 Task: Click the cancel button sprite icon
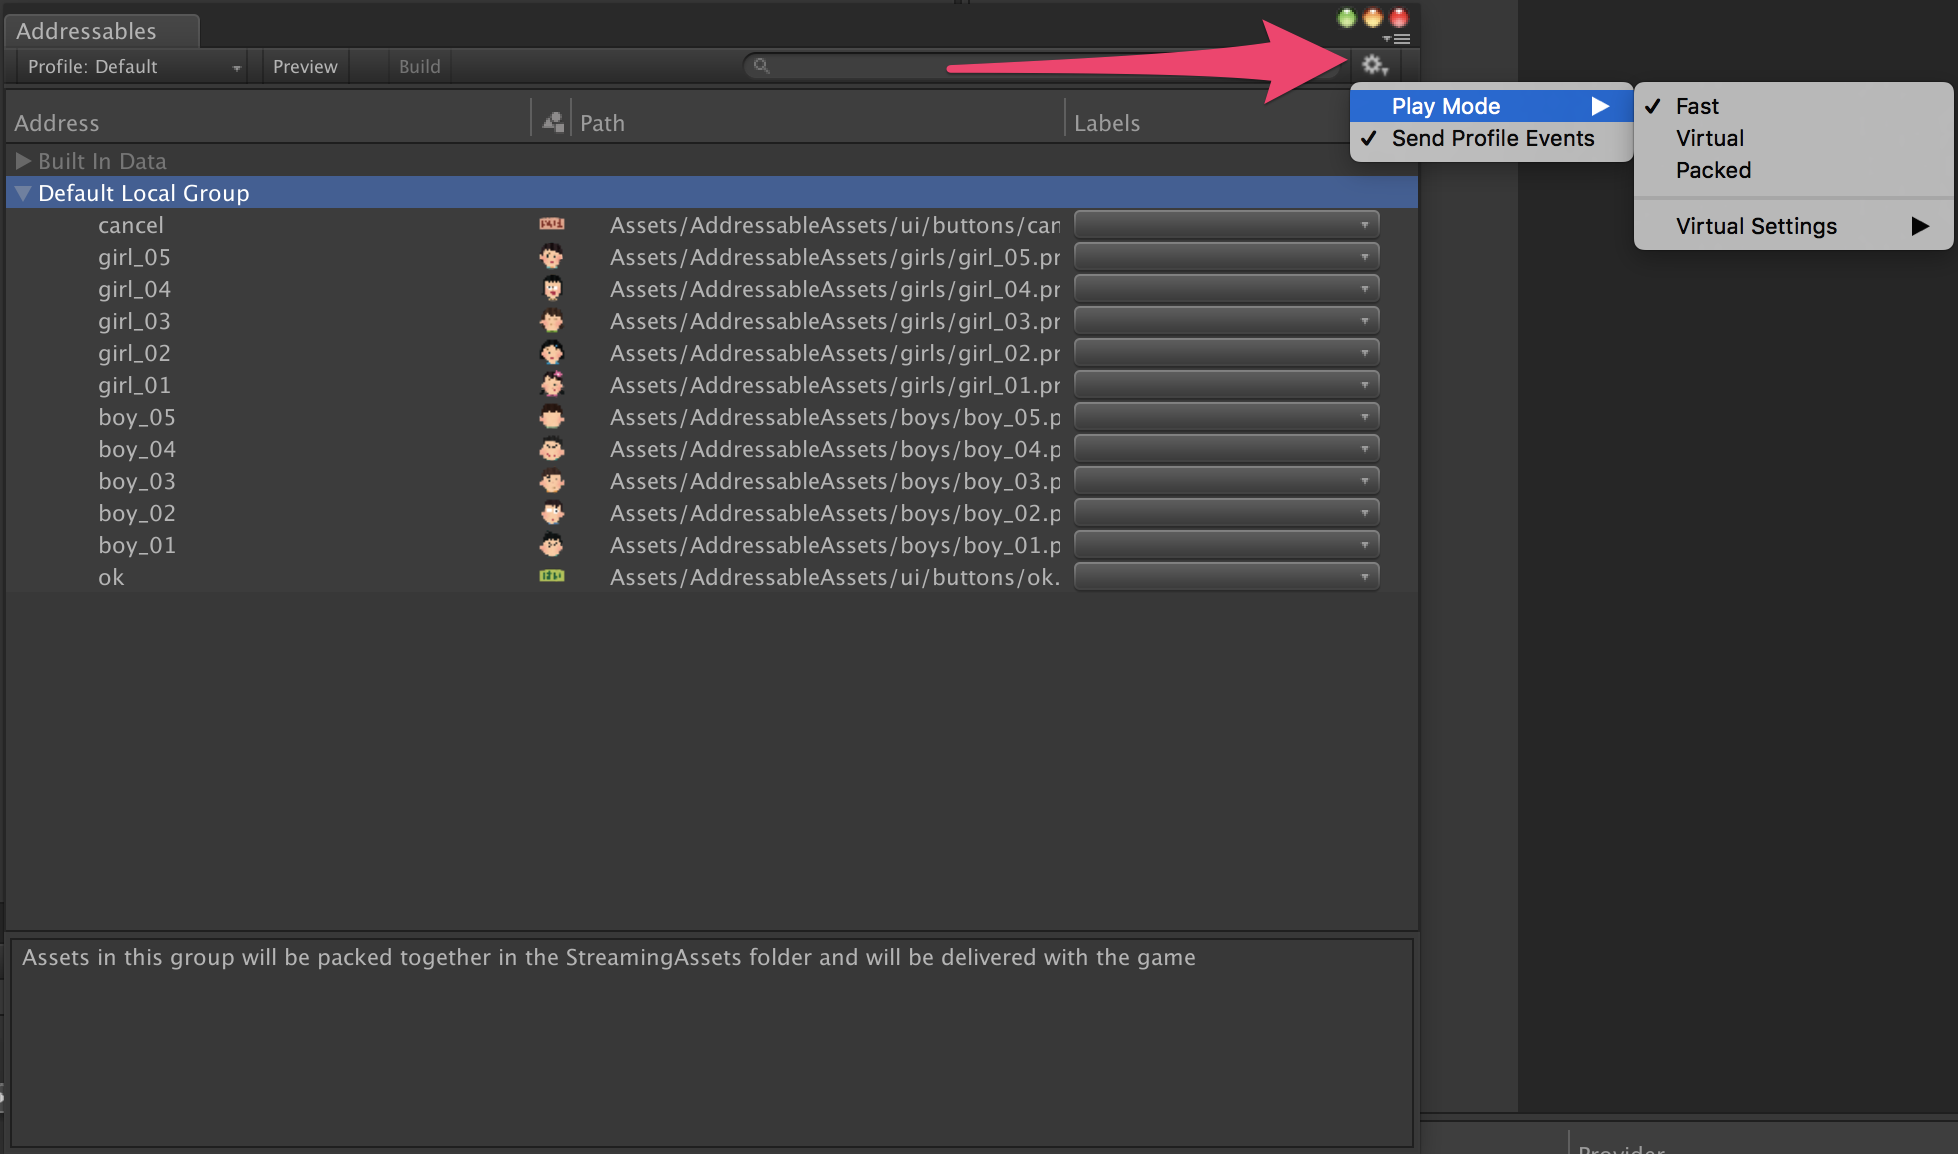coord(552,224)
